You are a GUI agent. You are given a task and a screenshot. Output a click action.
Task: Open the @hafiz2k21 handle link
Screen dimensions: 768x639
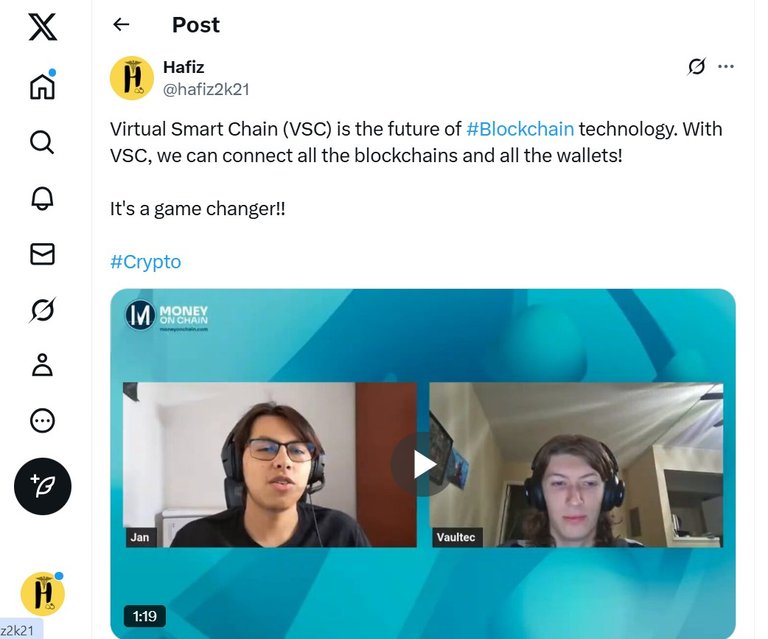pyautogui.click(x=206, y=90)
